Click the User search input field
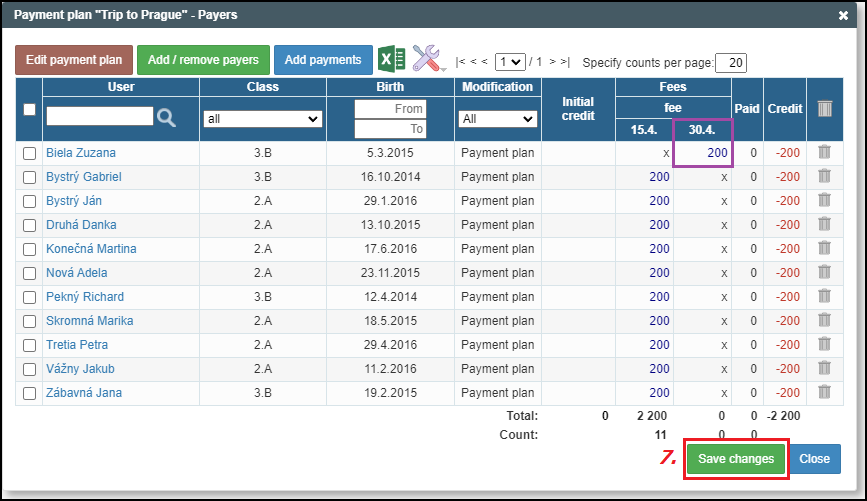 (100, 116)
